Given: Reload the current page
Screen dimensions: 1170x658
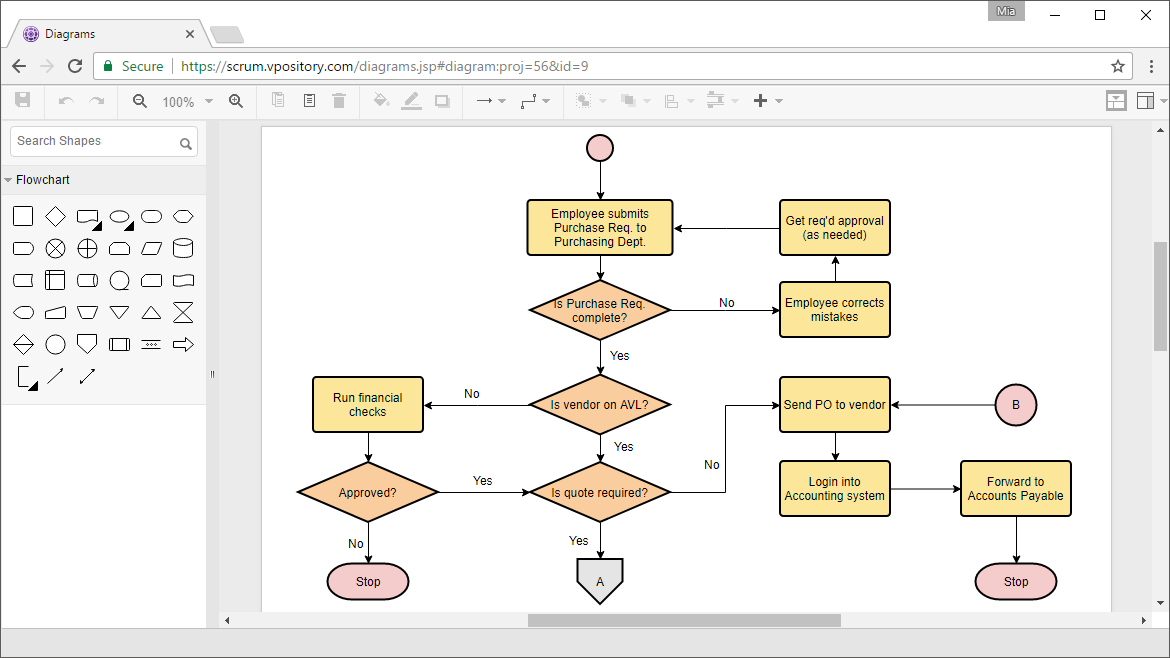Looking at the screenshot, I should coord(75,66).
